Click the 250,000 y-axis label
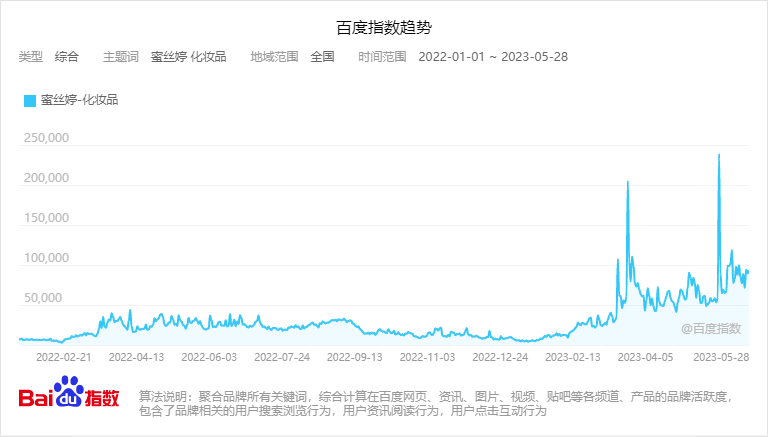The image size is (768, 437). coord(47,138)
